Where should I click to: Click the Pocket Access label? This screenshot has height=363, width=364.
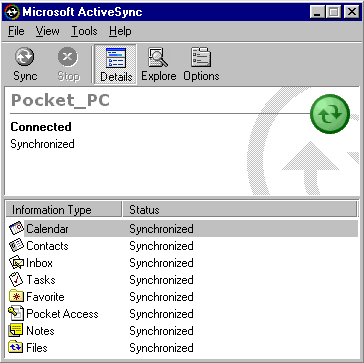click(x=62, y=314)
